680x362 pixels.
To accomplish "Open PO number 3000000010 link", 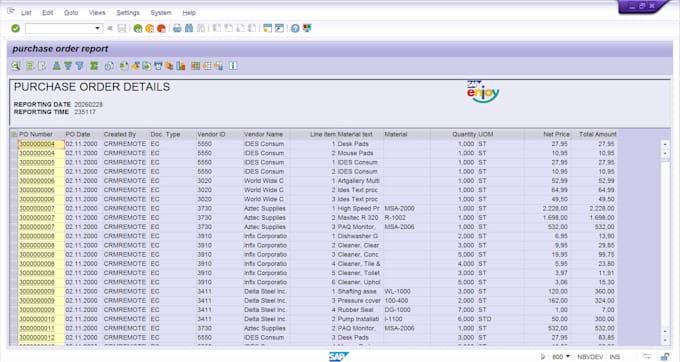I will coord(37,319).
